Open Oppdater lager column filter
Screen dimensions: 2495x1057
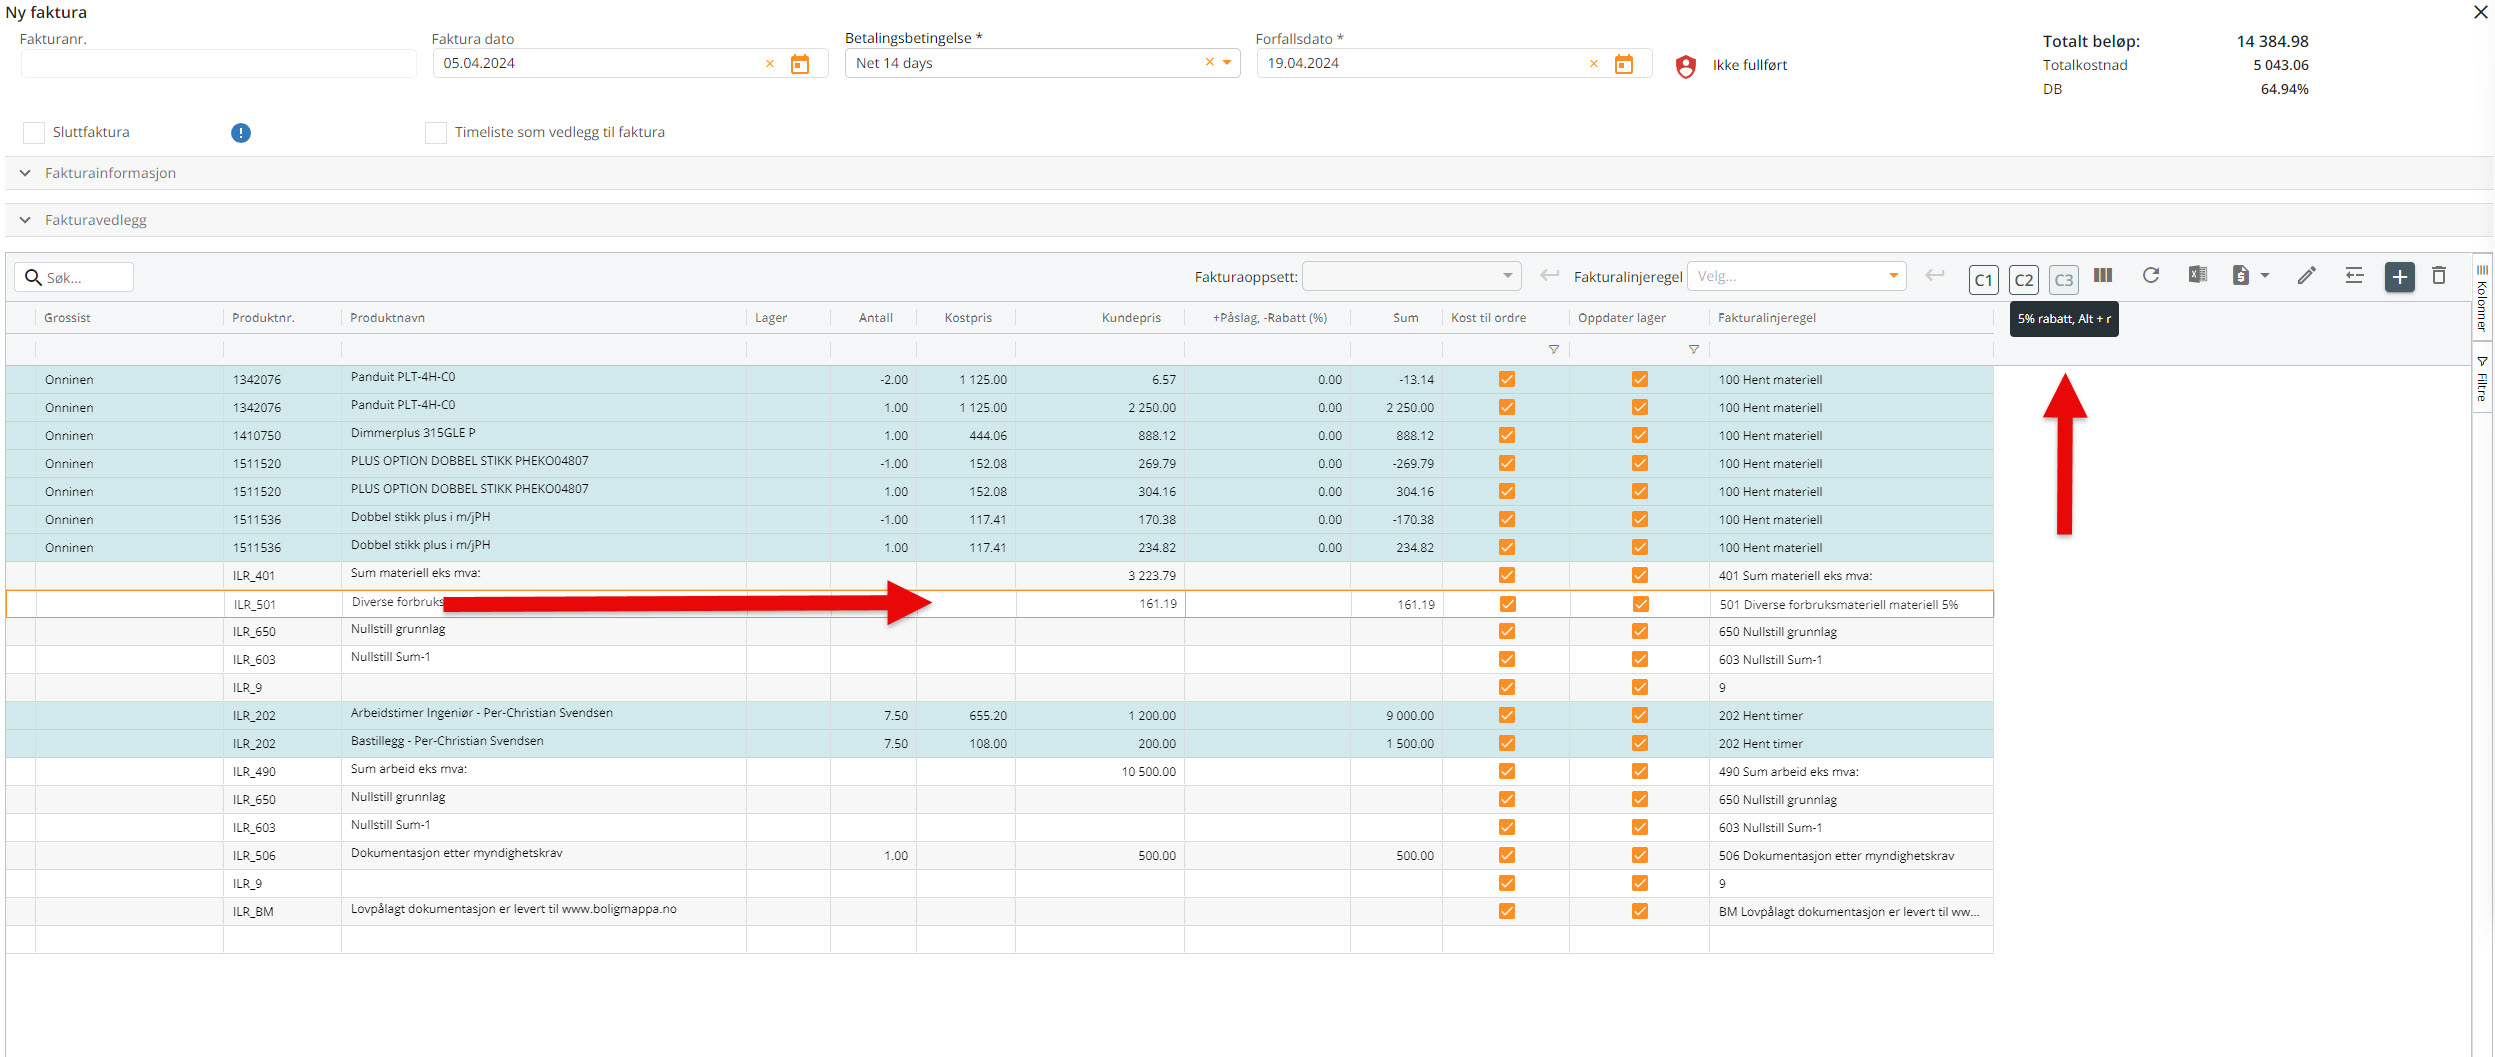click(1693, 349)
